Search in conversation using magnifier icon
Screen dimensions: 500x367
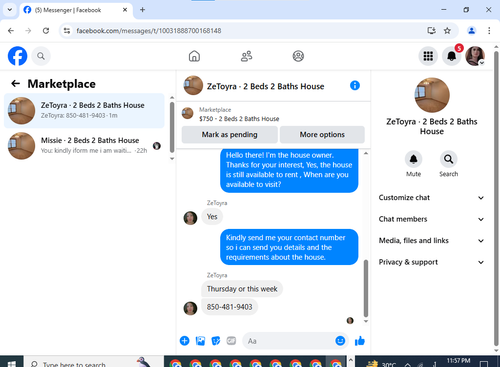pos(448,159)
